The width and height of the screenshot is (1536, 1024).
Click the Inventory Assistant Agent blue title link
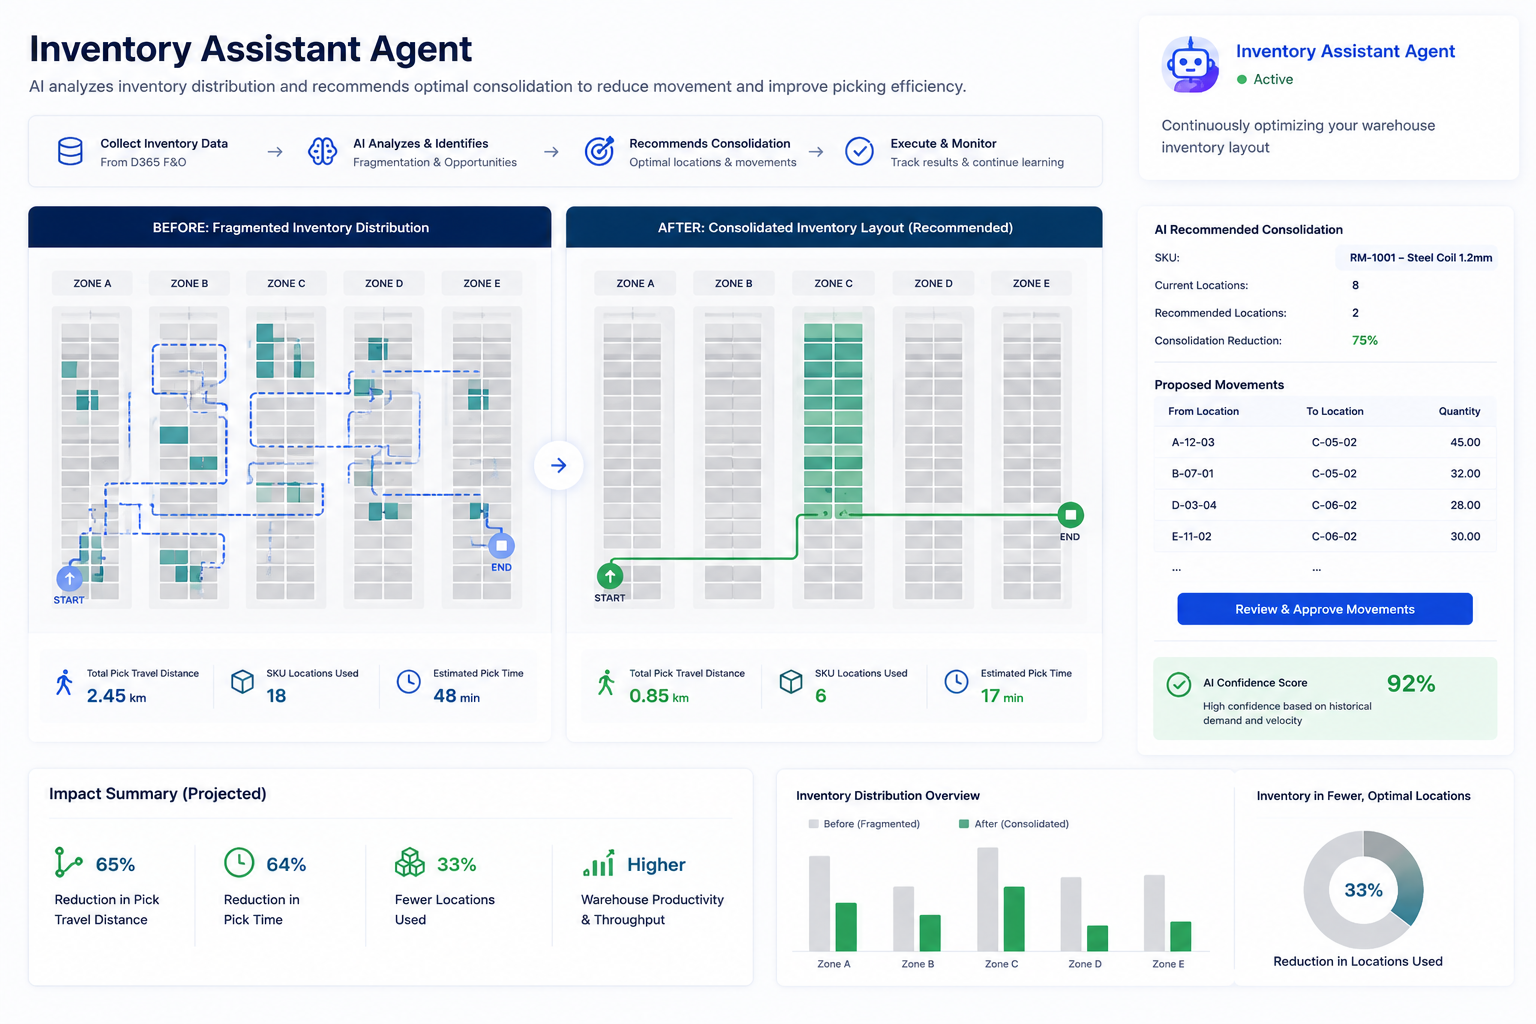[x=1345, y=51]
